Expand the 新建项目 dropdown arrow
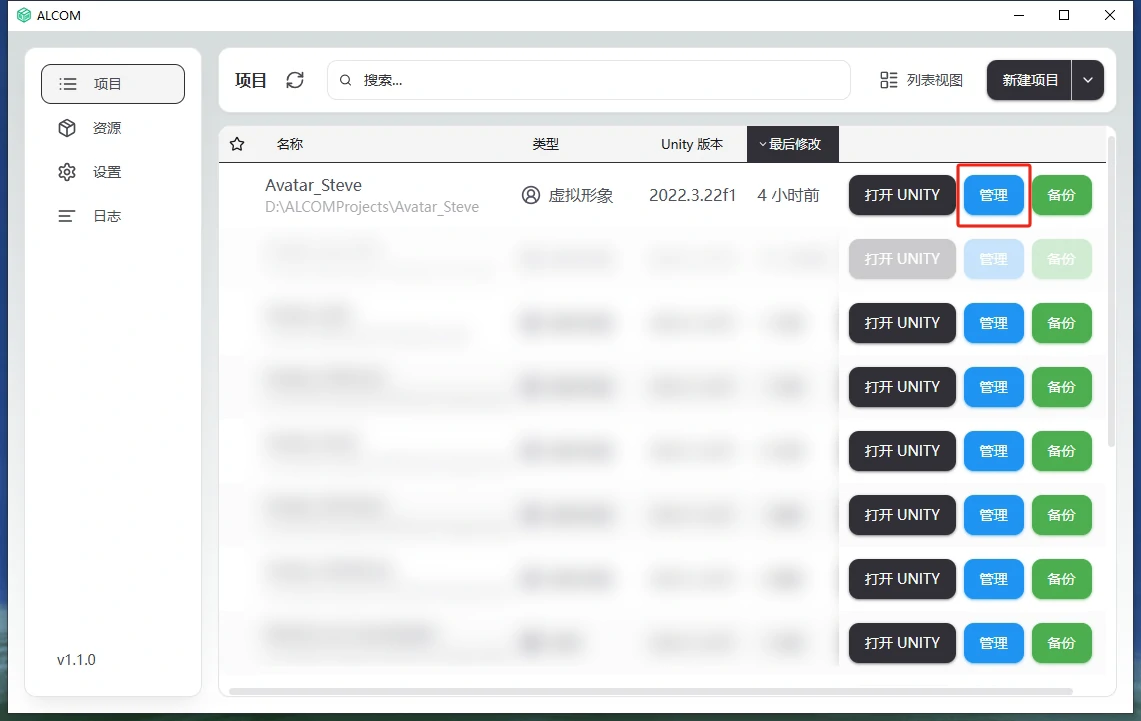Viewport: 1141px width, 721px height. coord(1088,80)
